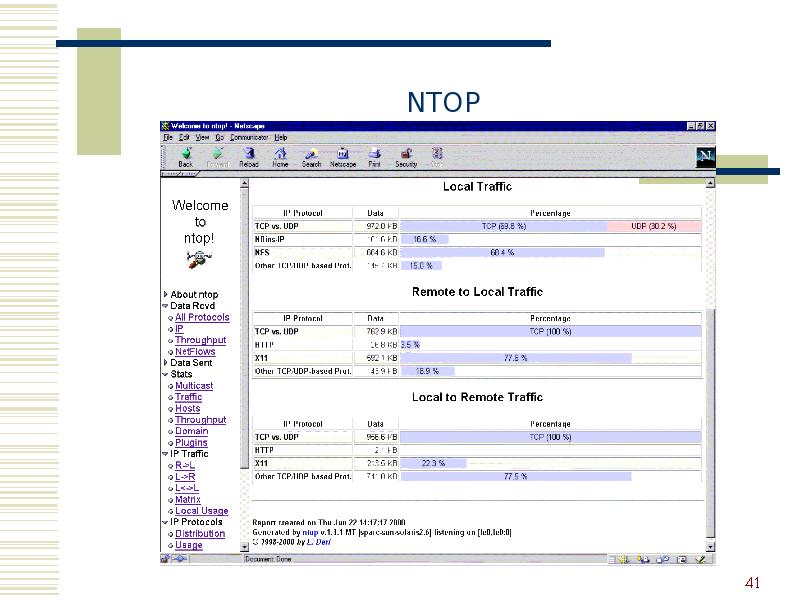The height and width of the screenshot is (600, 800).
Task: Open the Communicator menu
Action: [250, 137]
